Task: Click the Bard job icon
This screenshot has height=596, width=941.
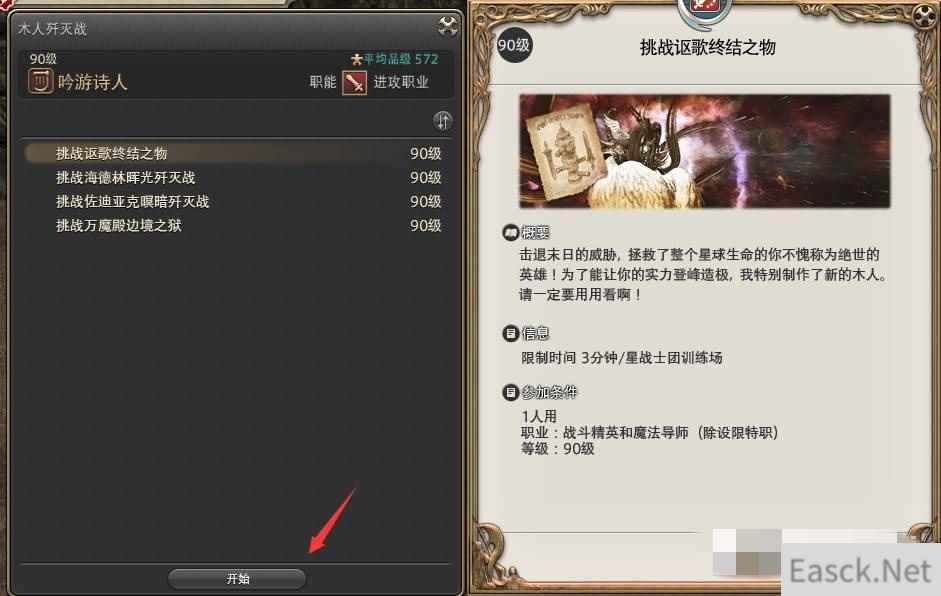Action: coord(40,81)
